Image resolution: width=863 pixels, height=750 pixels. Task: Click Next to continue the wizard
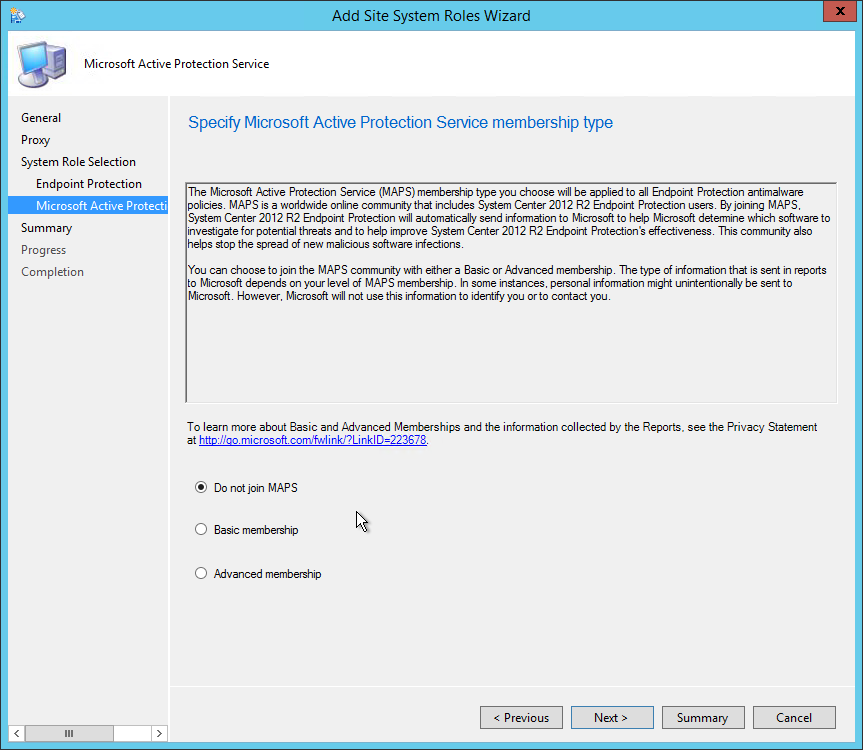612,718
